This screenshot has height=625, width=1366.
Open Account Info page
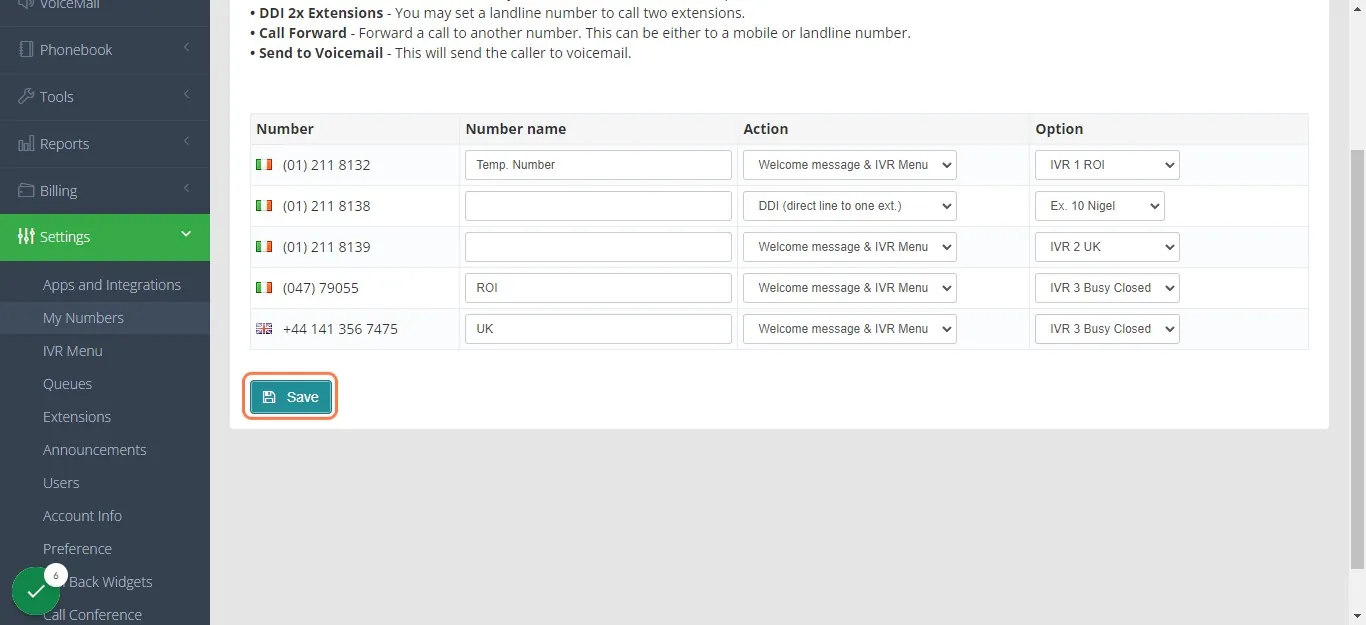click(82, 516)
